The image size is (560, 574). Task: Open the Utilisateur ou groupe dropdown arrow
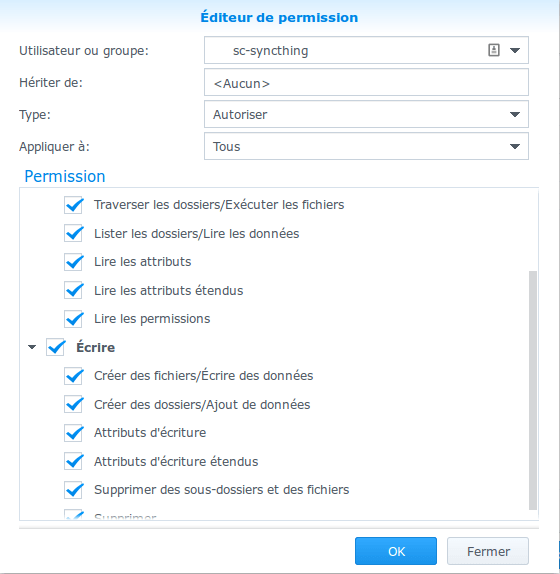[x=515, y=50]
